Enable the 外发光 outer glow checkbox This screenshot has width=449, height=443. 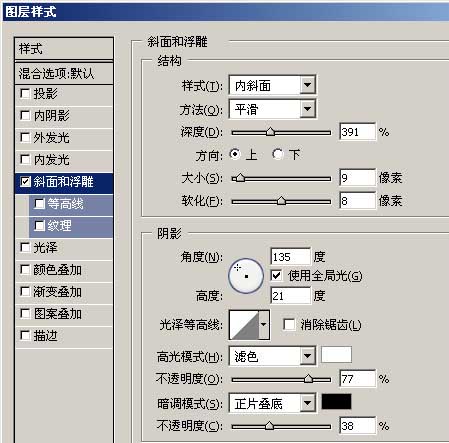click(x=25, y=138)
